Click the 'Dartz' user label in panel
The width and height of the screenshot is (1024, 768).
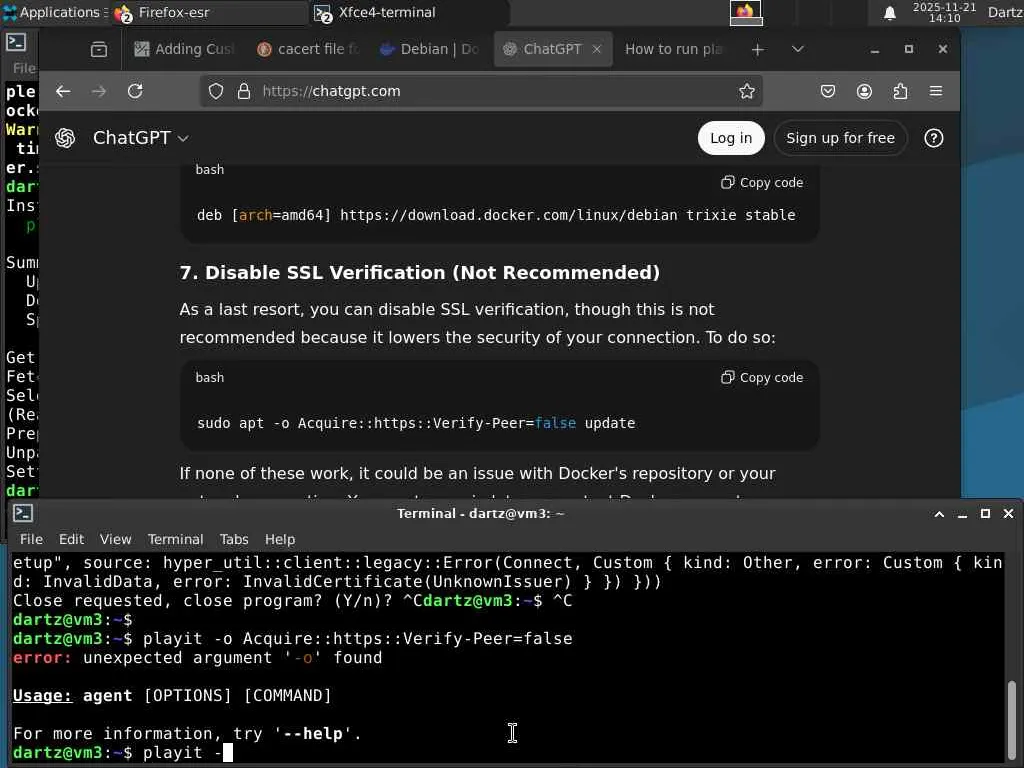click(x=1005, y=12)
